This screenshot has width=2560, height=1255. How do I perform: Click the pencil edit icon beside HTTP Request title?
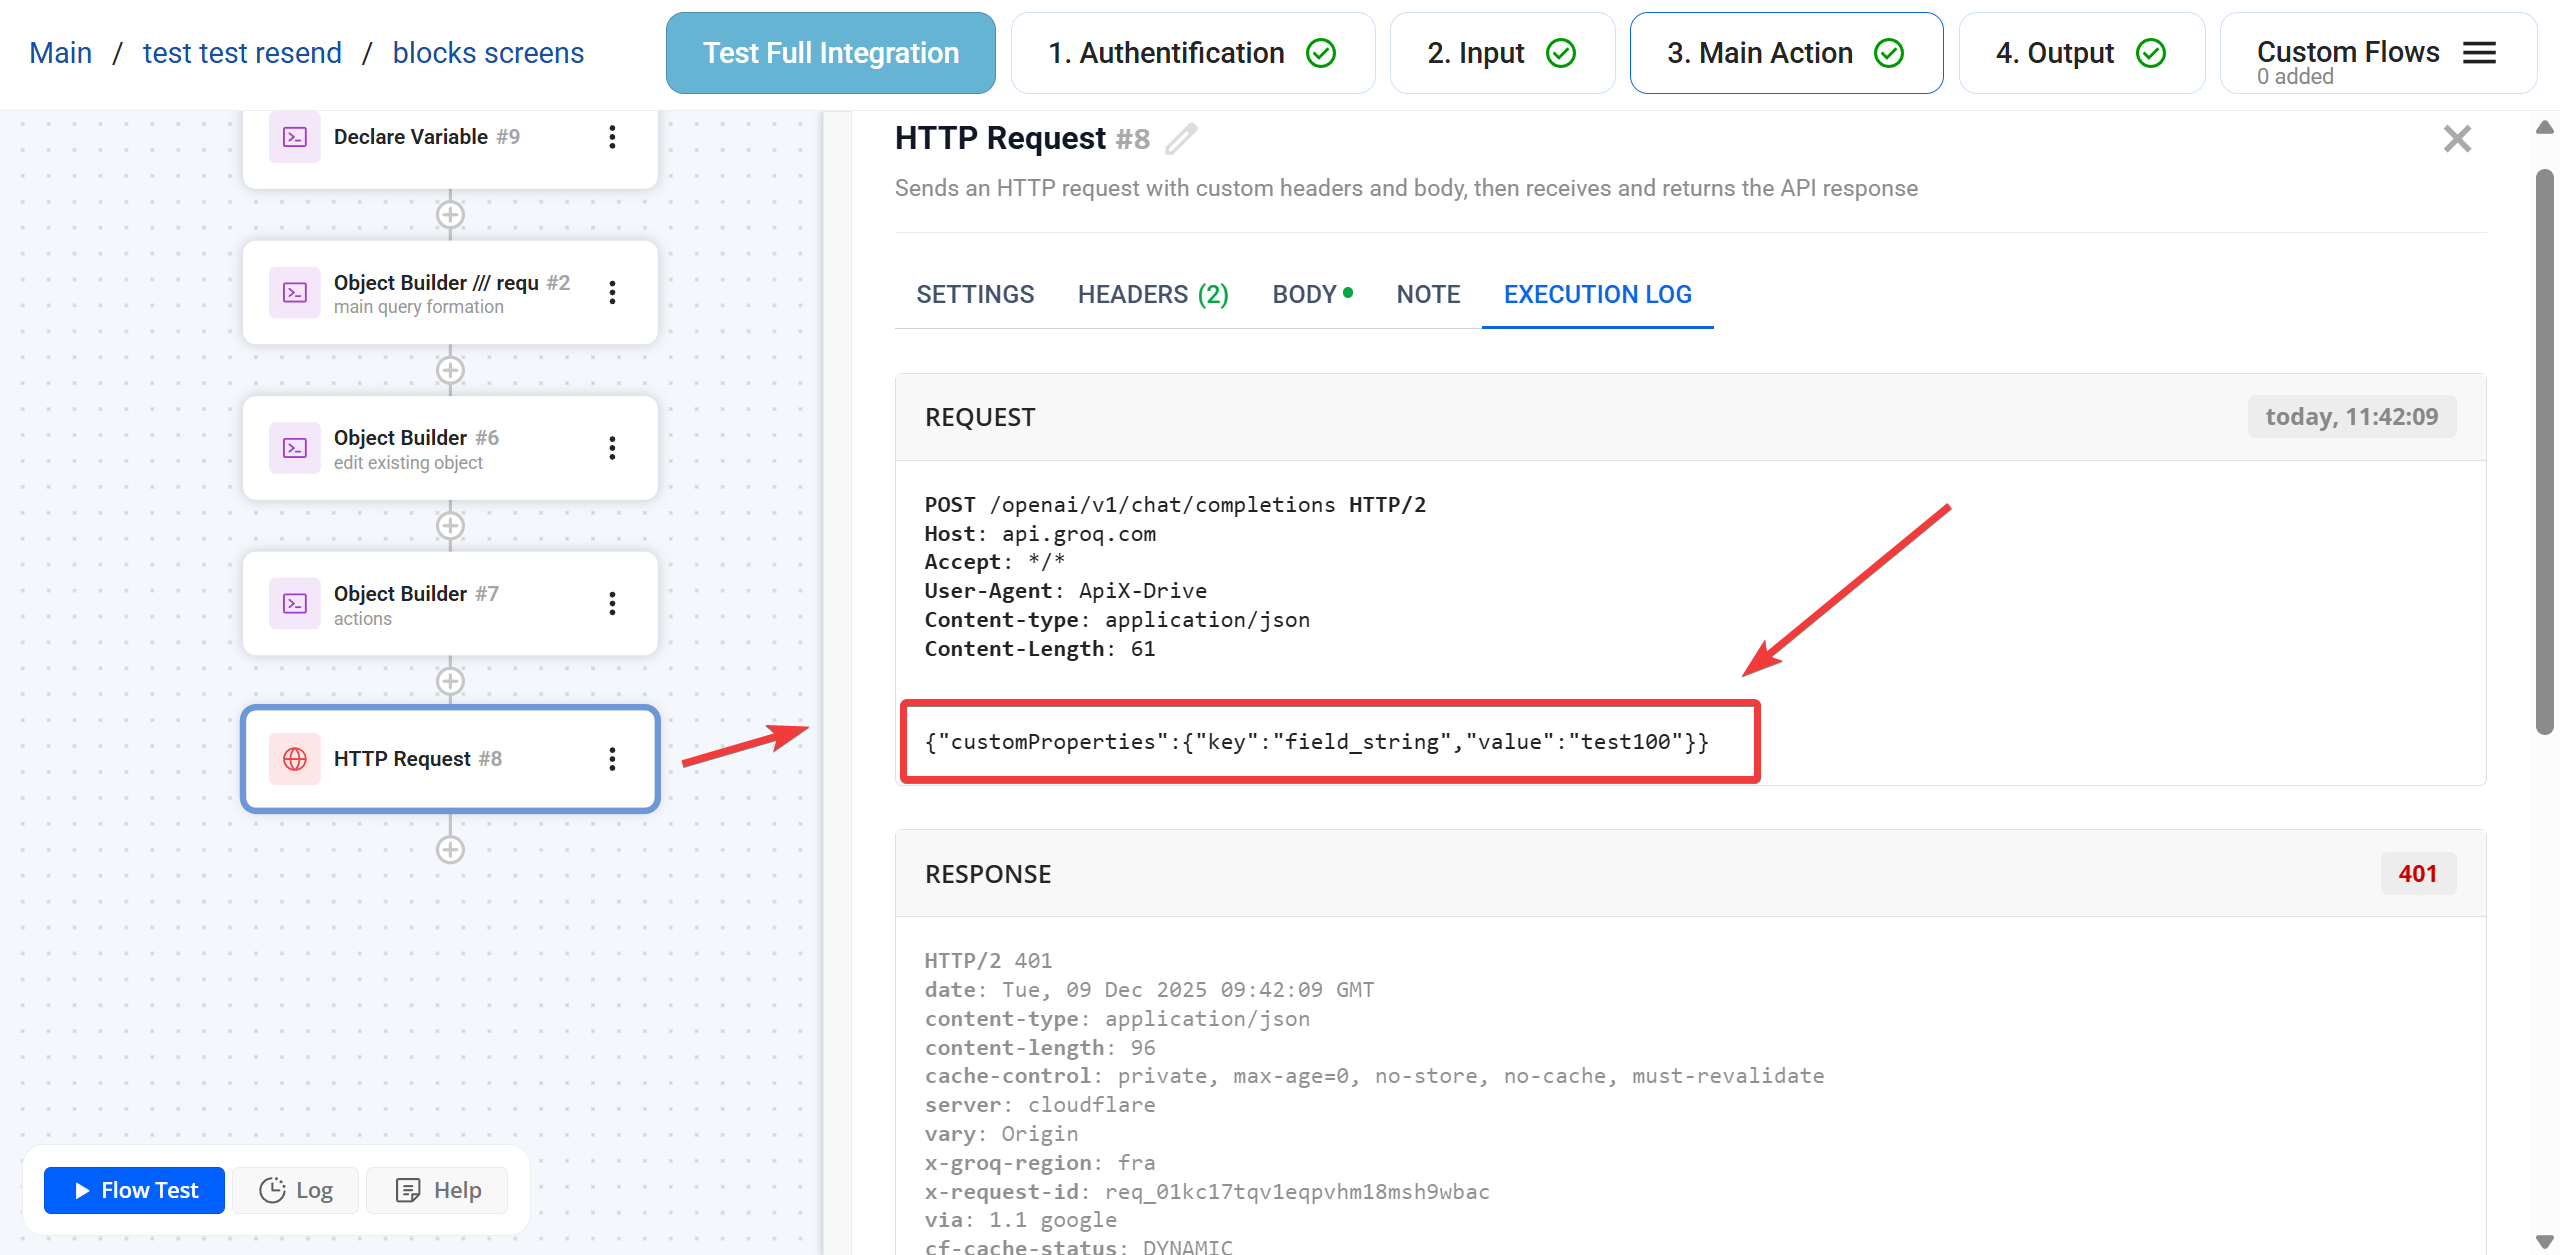click(x=1181, y=139)
